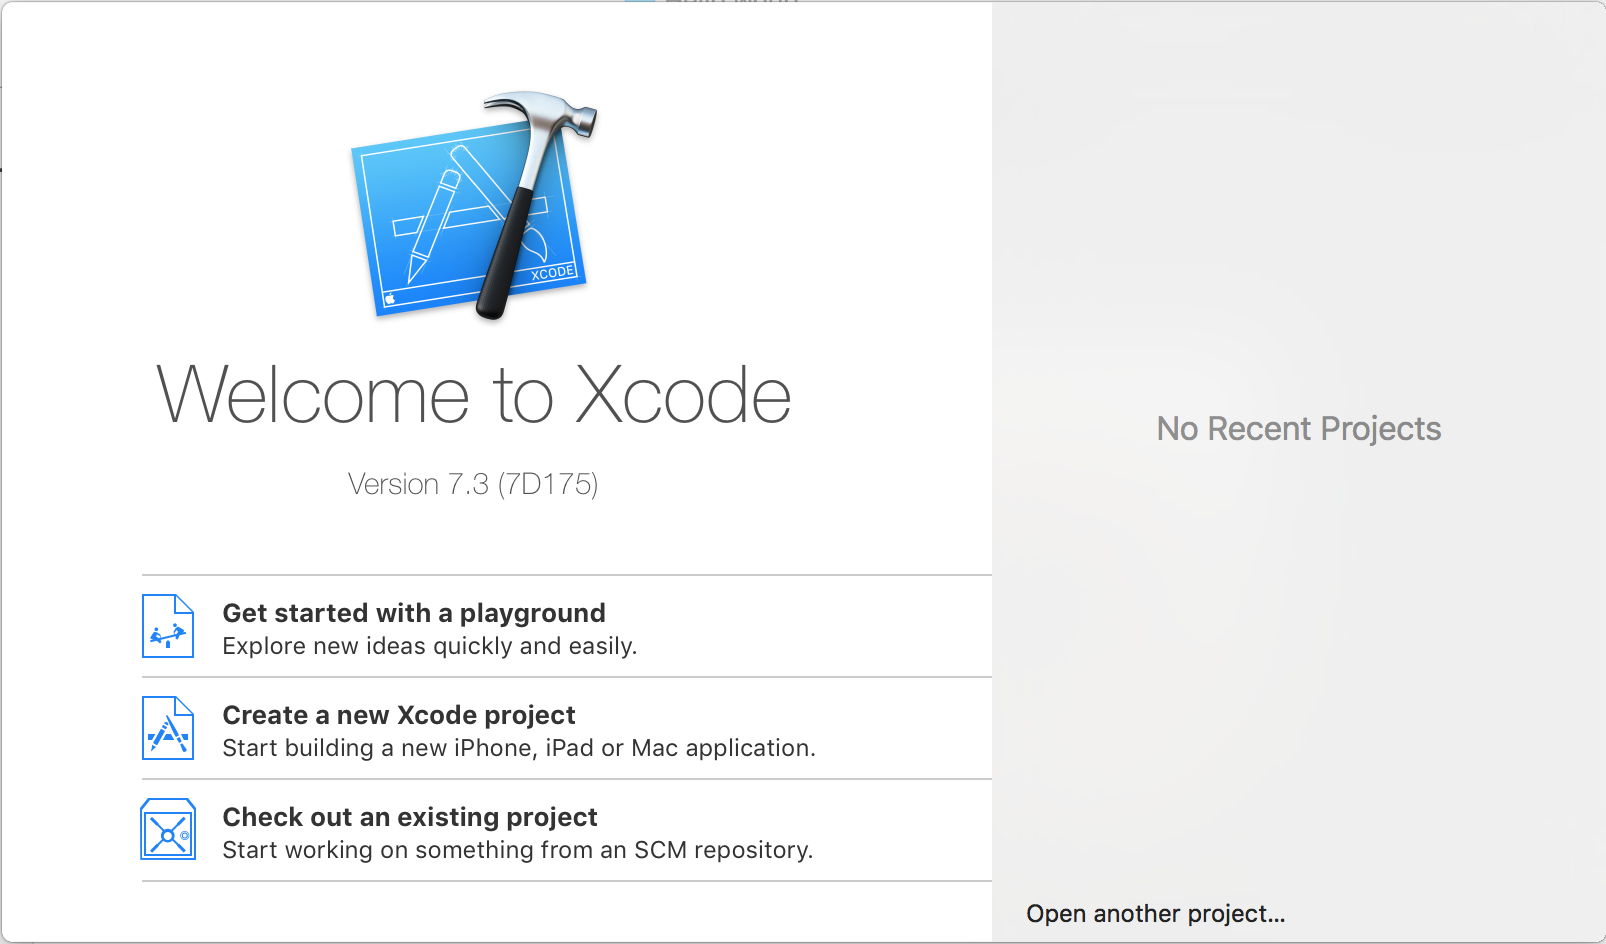The width and height of the screenshot is (1606, 944).
Task: Choose "Create a new Xcode project" title
Action: click(x=399, y=715)
